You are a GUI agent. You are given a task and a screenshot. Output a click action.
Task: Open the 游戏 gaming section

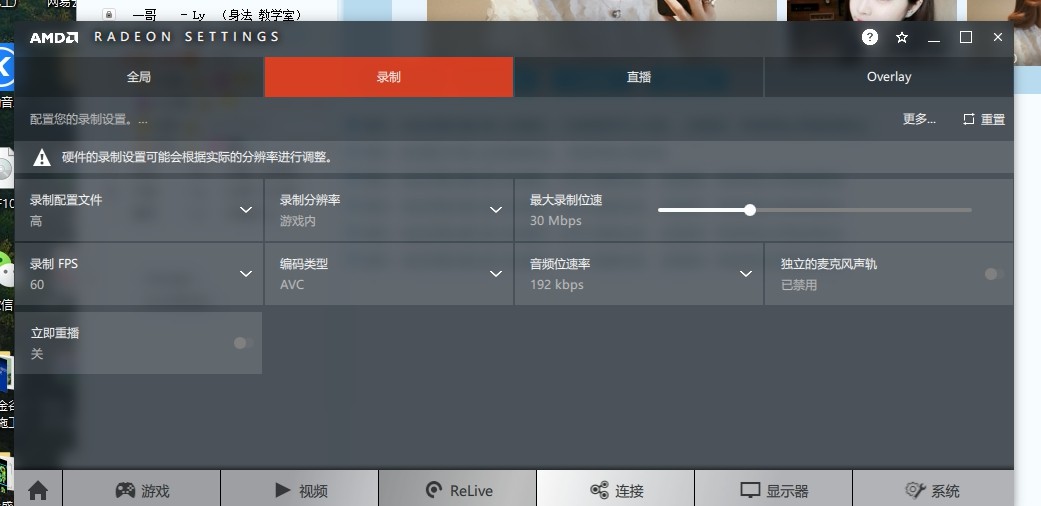(x=142, y=491)
